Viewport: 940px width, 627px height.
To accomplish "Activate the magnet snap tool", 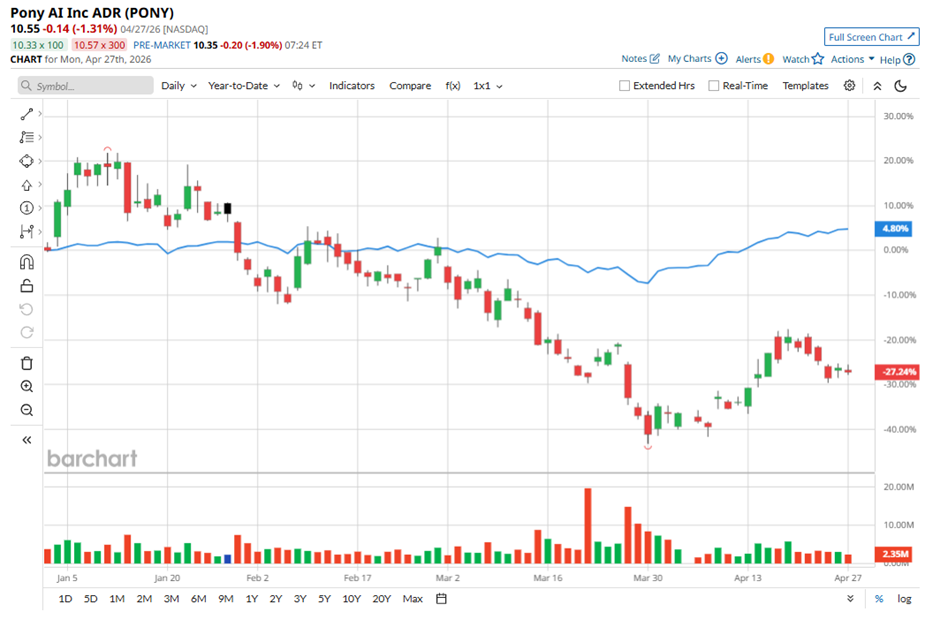I will (x=27, y=262).
